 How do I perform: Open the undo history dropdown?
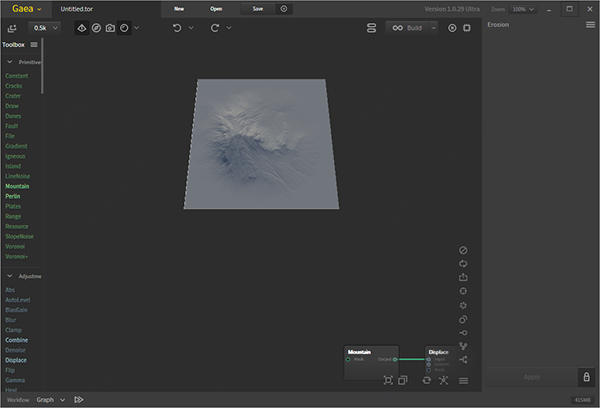191,28
